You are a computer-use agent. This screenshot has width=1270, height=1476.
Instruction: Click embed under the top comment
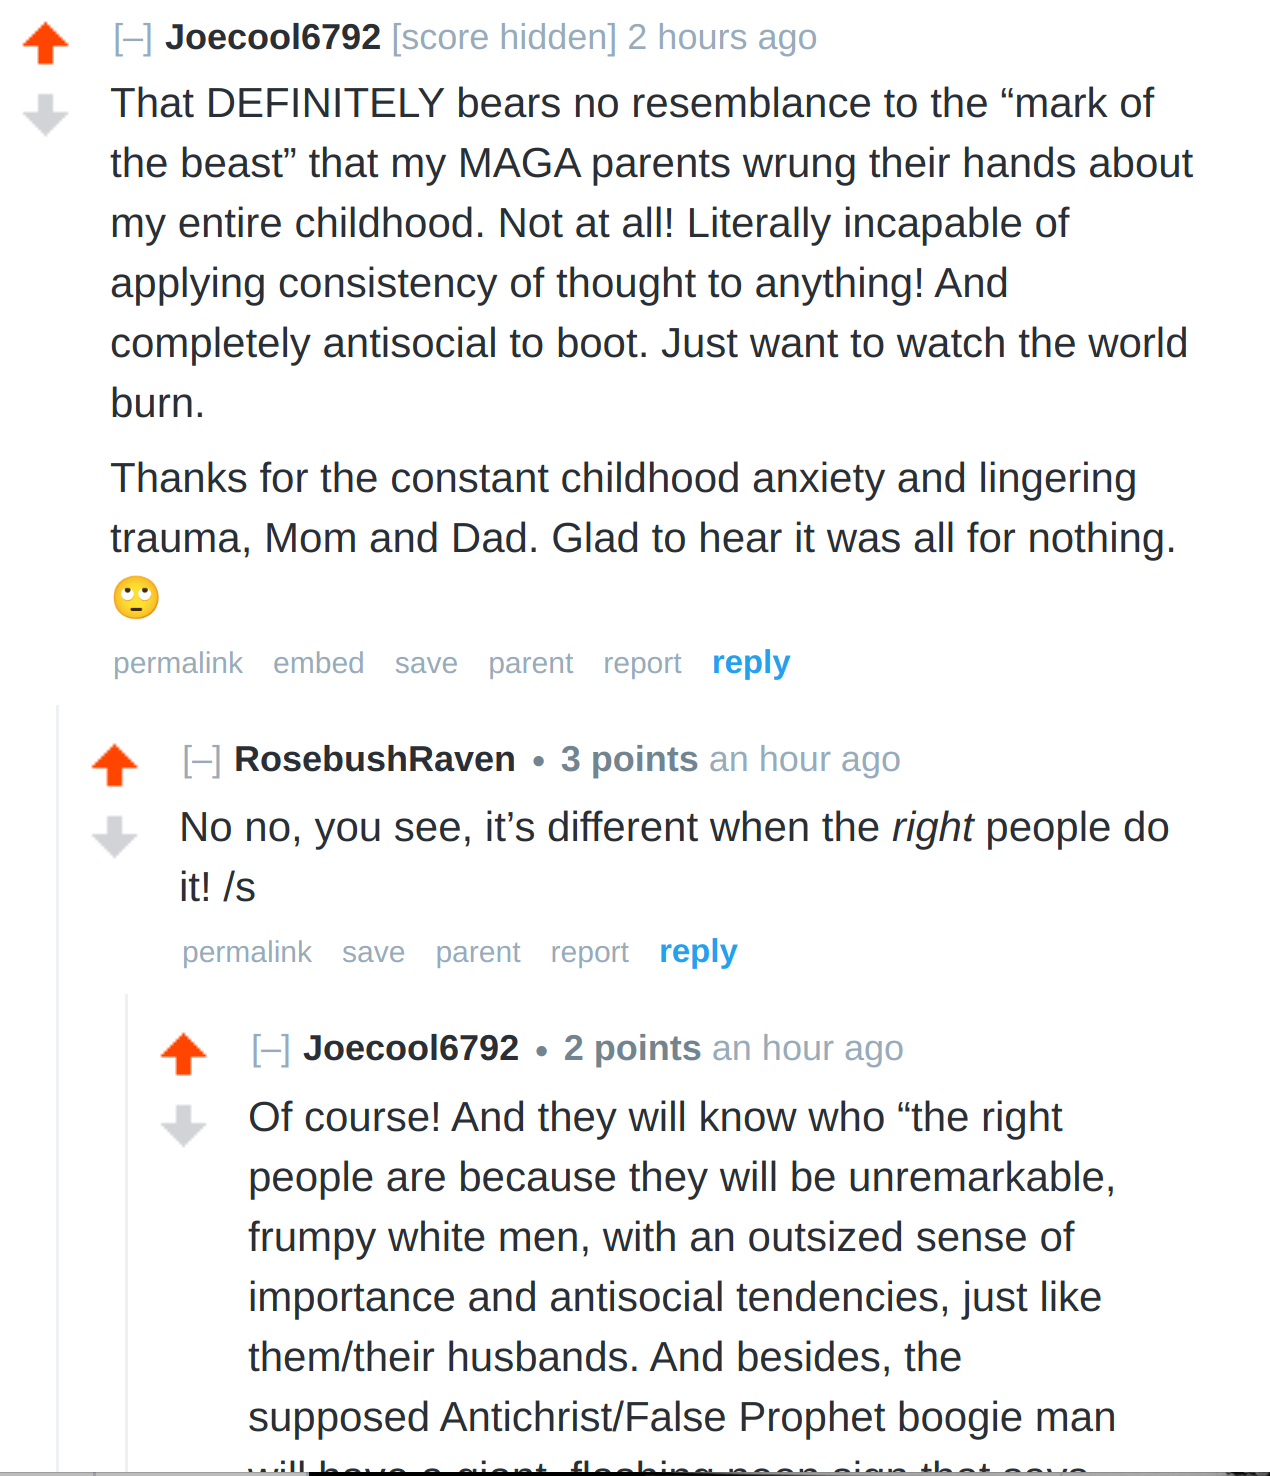coord(319,663)
